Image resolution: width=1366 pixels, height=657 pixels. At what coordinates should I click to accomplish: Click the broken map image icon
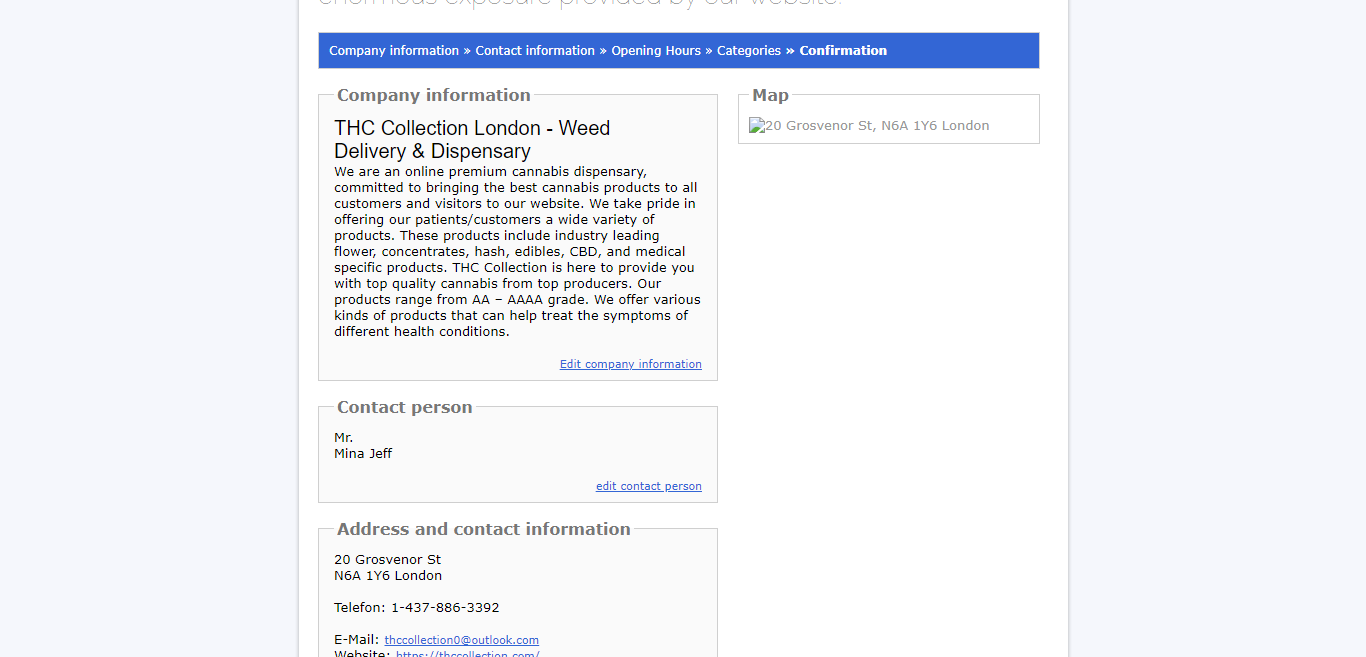point(757,126)
